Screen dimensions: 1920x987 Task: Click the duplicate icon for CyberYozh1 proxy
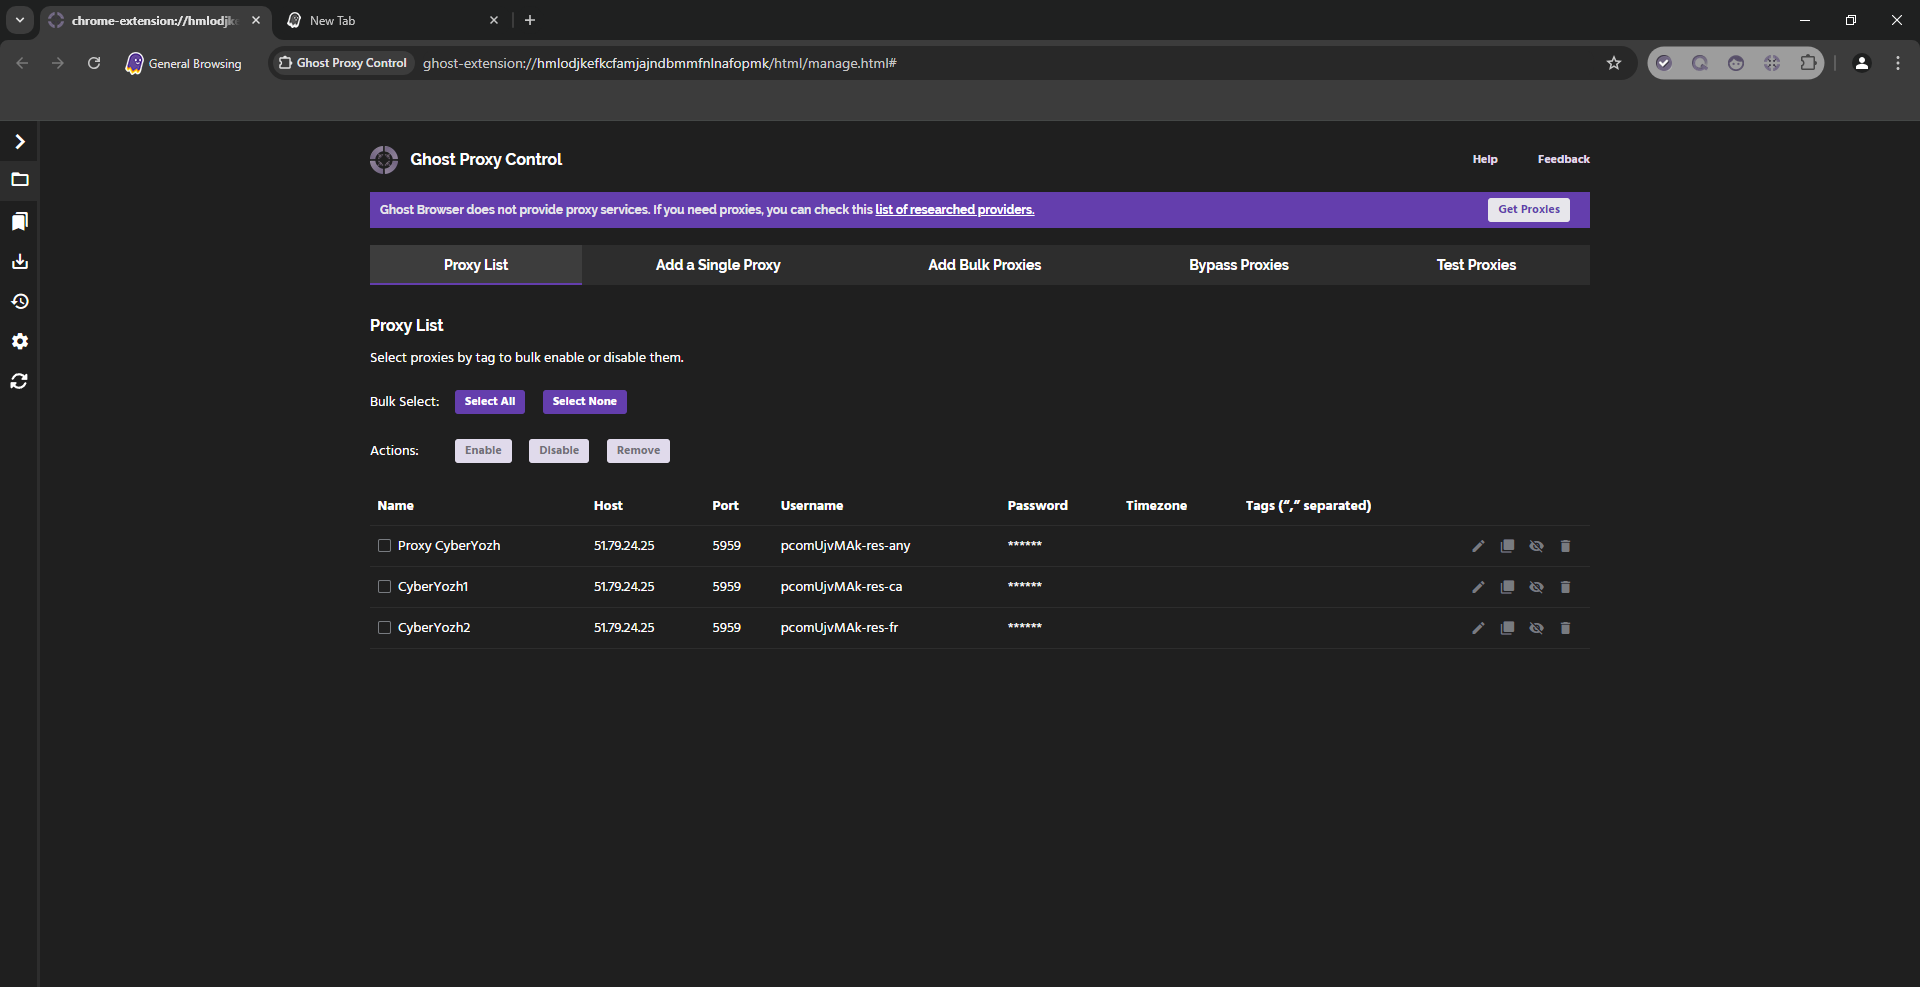(1507, 587)
